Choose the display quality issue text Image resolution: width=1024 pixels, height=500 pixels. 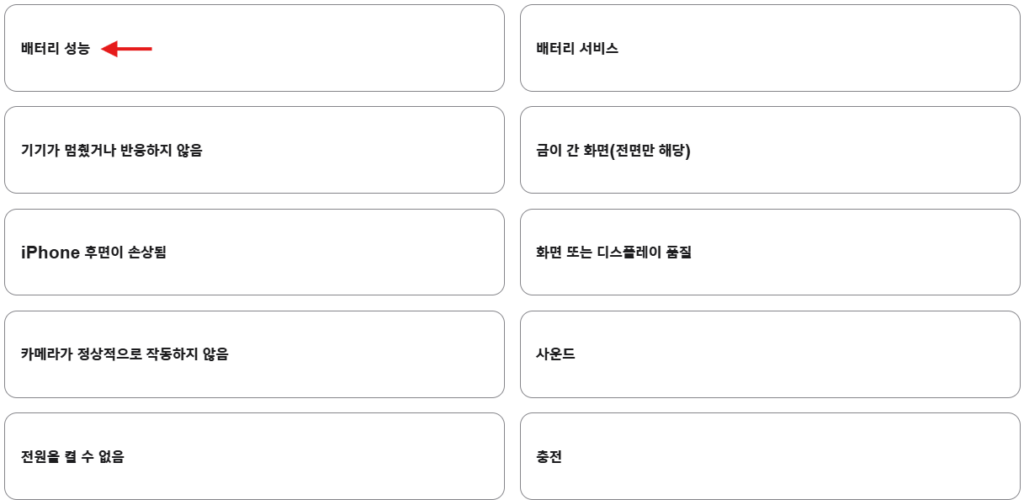pyautogui.click(x=613, y=252)
